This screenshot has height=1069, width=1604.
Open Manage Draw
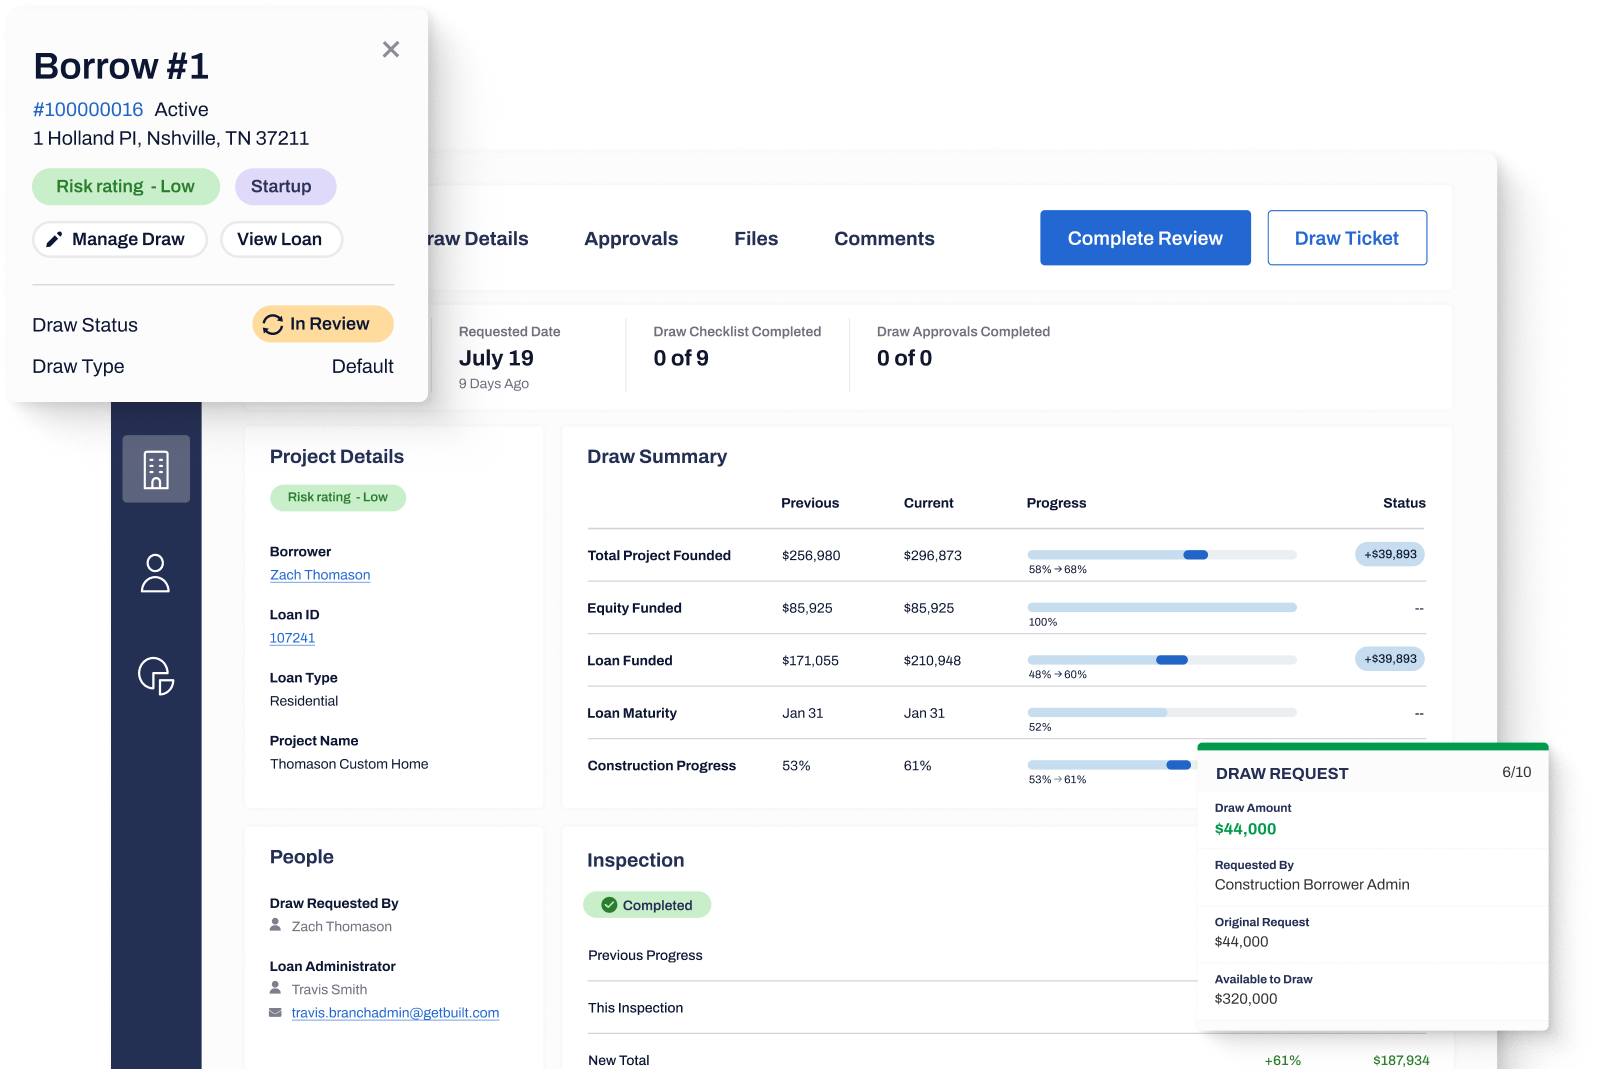120,240
